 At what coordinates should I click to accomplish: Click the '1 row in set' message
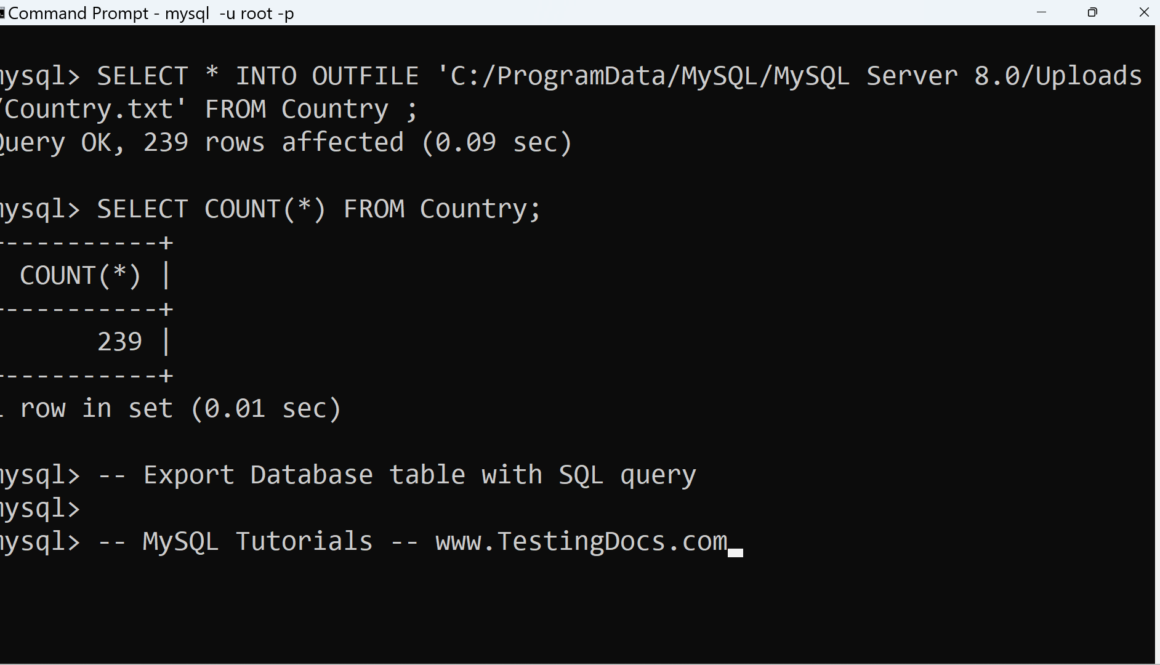pos(170,409)
